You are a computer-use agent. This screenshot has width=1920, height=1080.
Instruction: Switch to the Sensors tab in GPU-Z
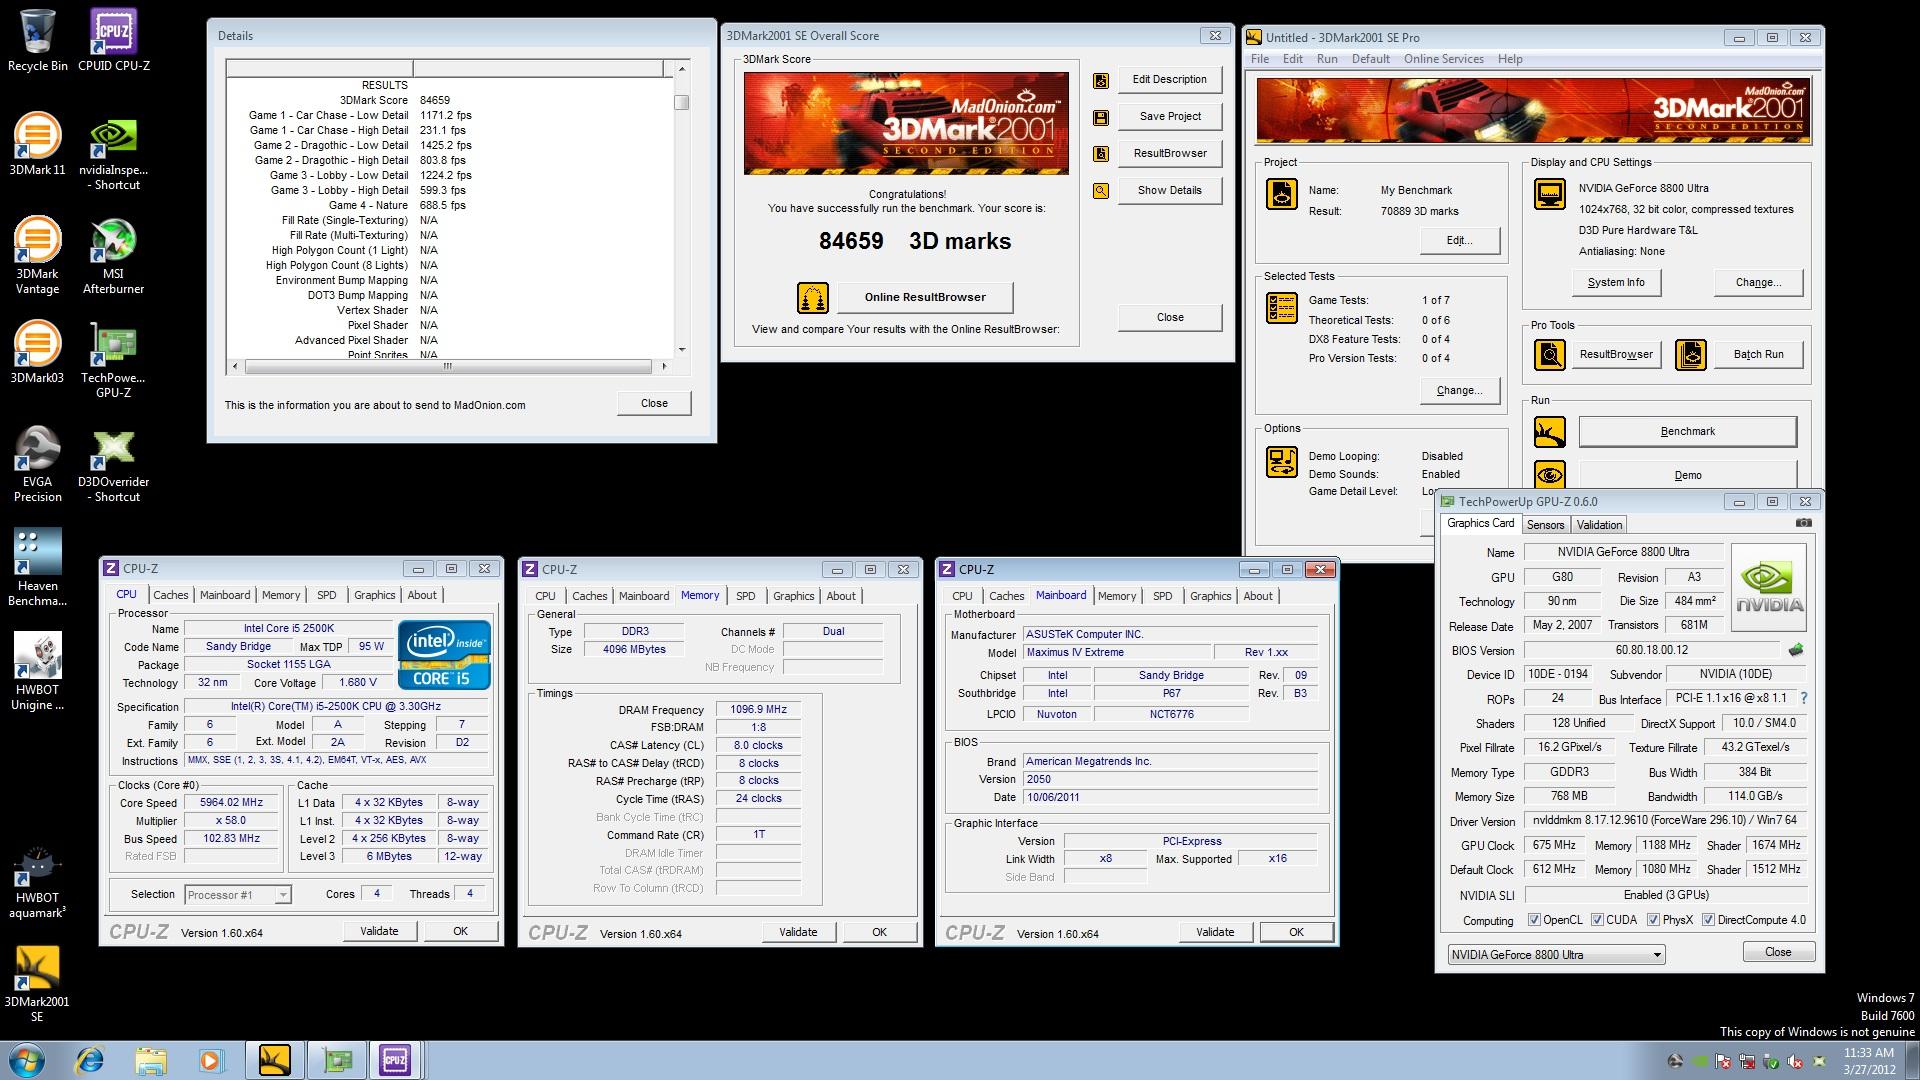pyautogui.click(x=1545, y=525)
